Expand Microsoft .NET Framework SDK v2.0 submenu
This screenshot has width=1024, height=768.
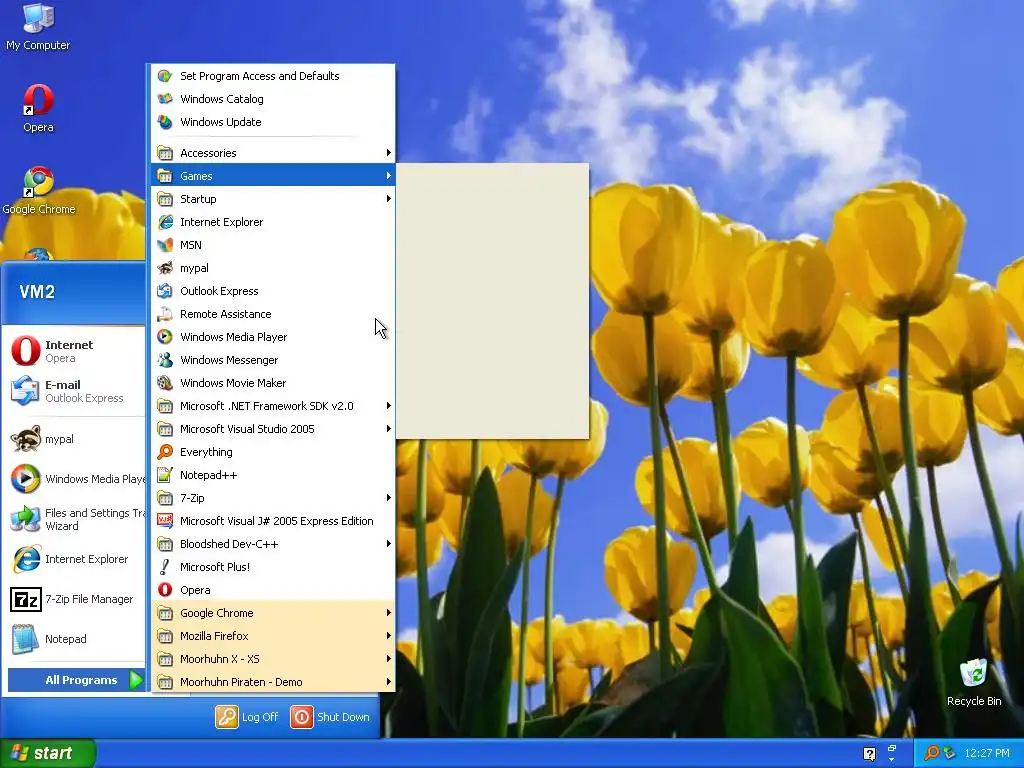(273, 406)
